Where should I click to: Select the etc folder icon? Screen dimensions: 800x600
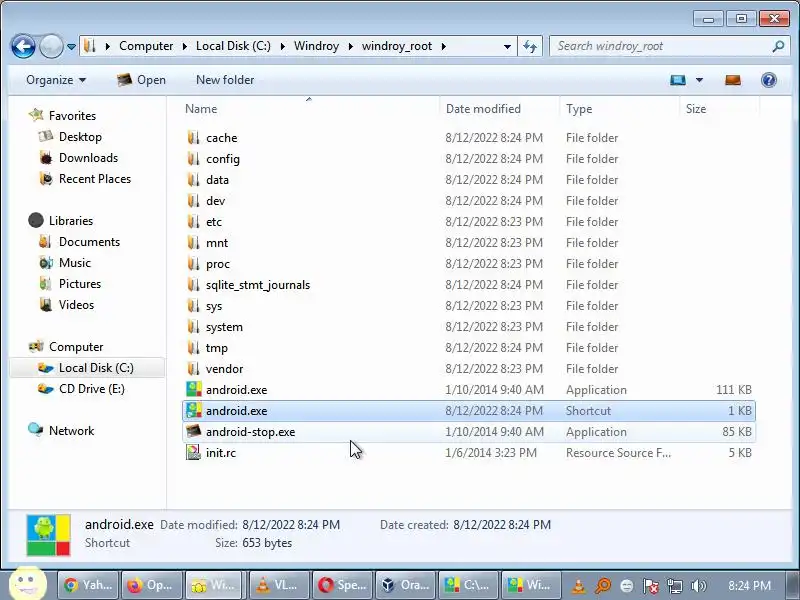click(193, 221)
